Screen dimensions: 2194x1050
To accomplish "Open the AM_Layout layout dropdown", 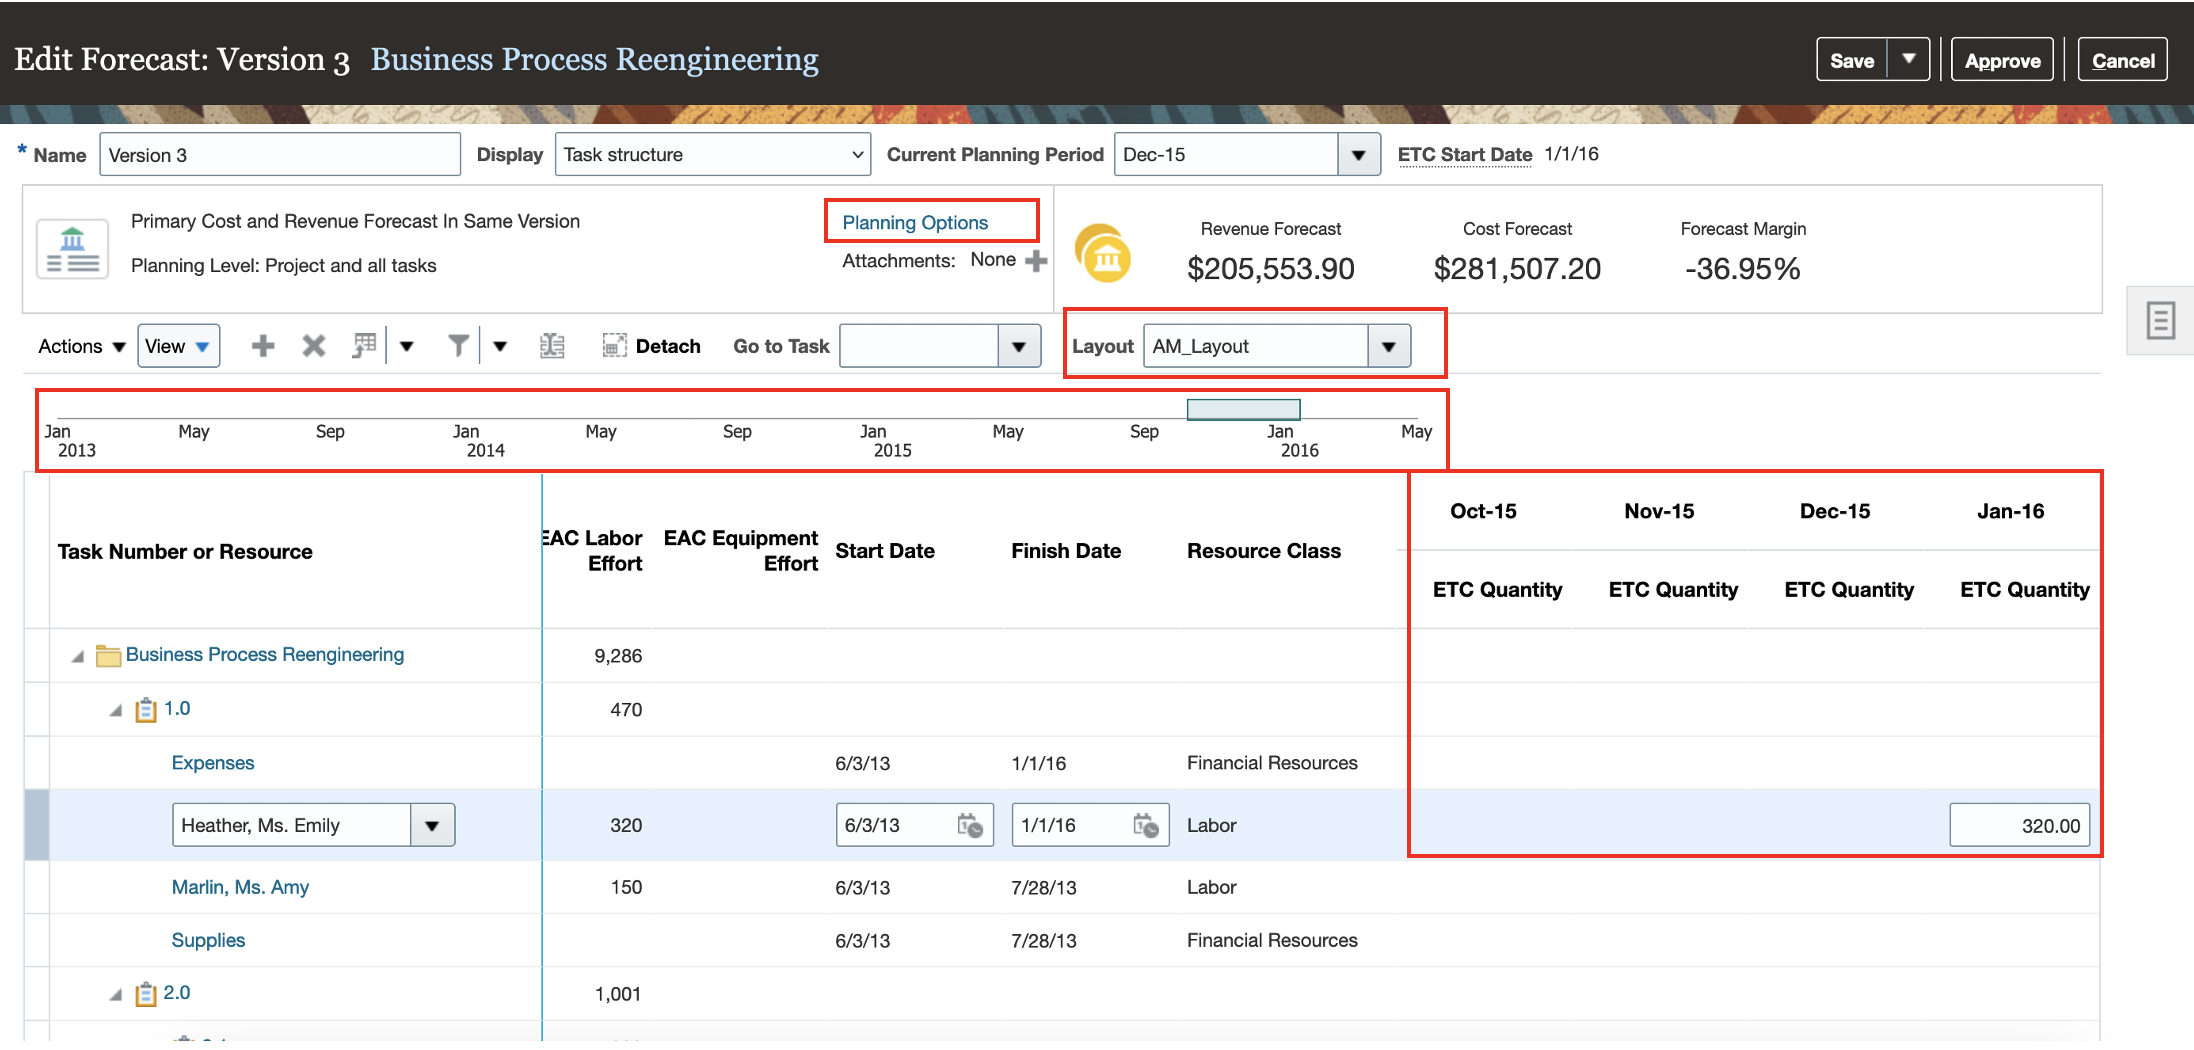I will (x=1388, y=347).
